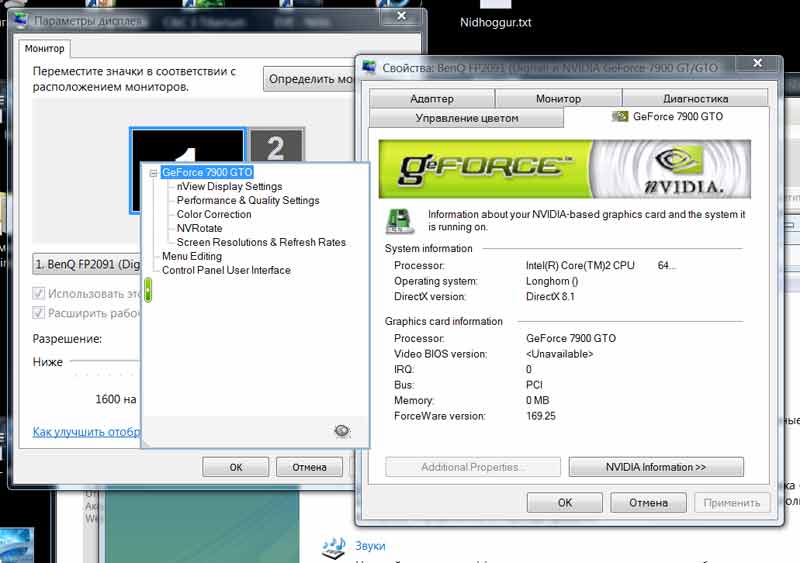The image size is (800, 563).
Task: Click Отмена in Параметры дисплея window
Action: pos(309,467)
